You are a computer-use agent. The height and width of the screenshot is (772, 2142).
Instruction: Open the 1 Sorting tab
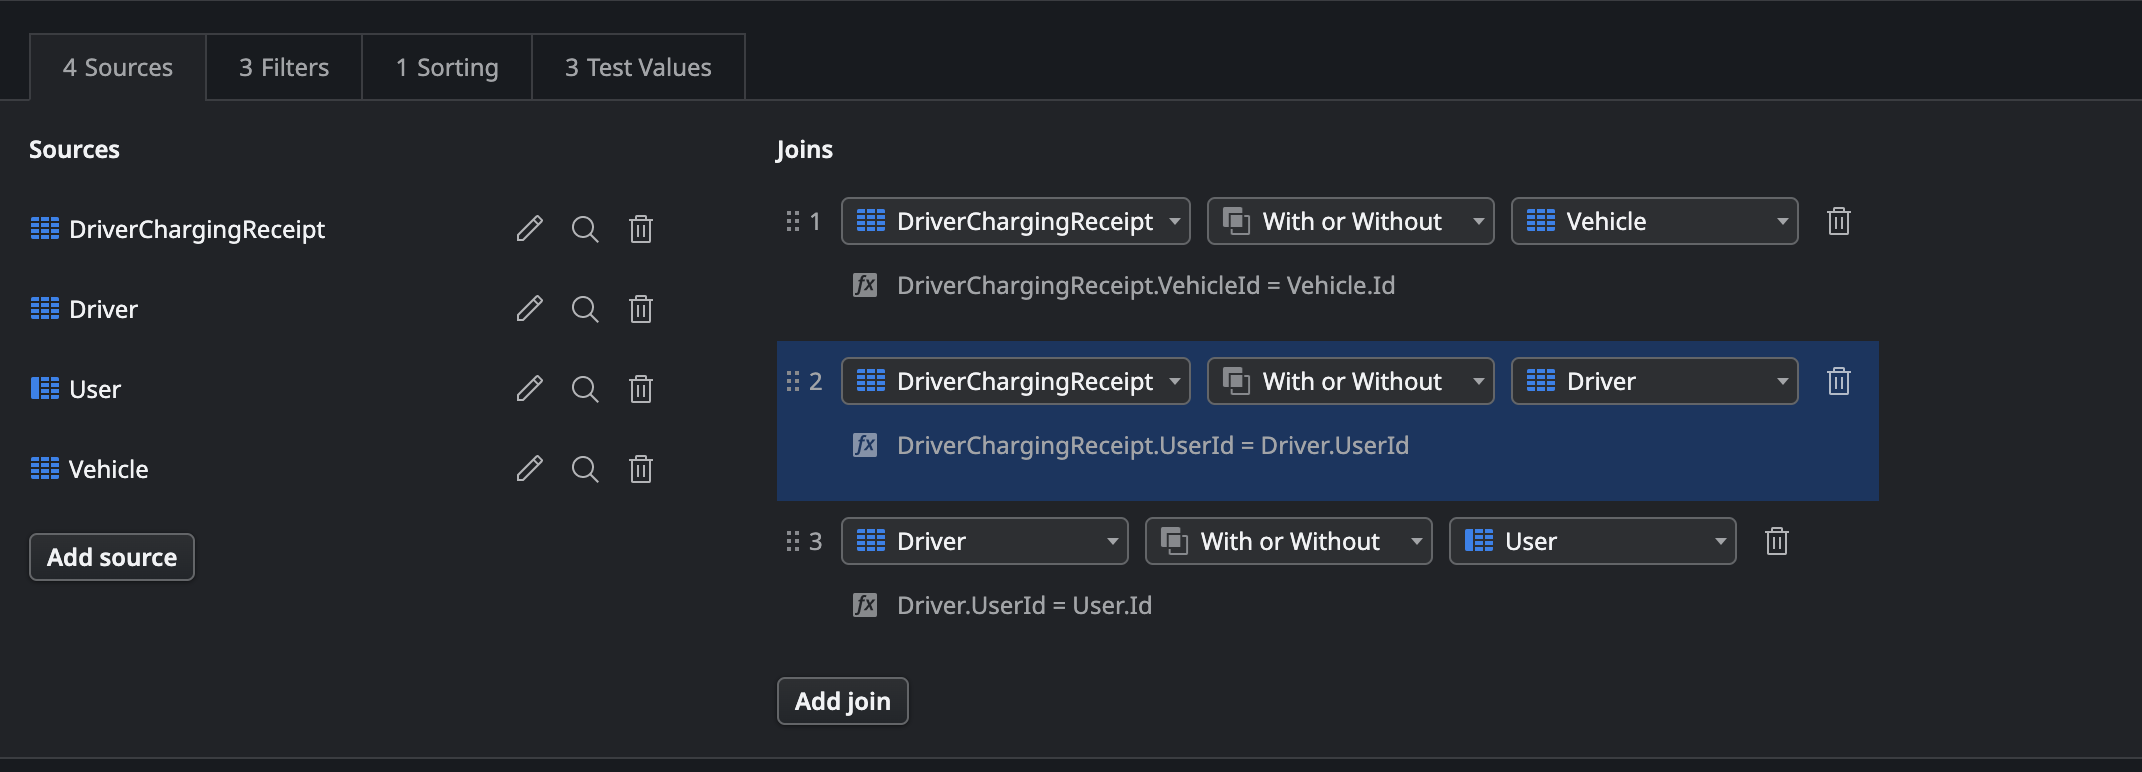pos(447,67)
